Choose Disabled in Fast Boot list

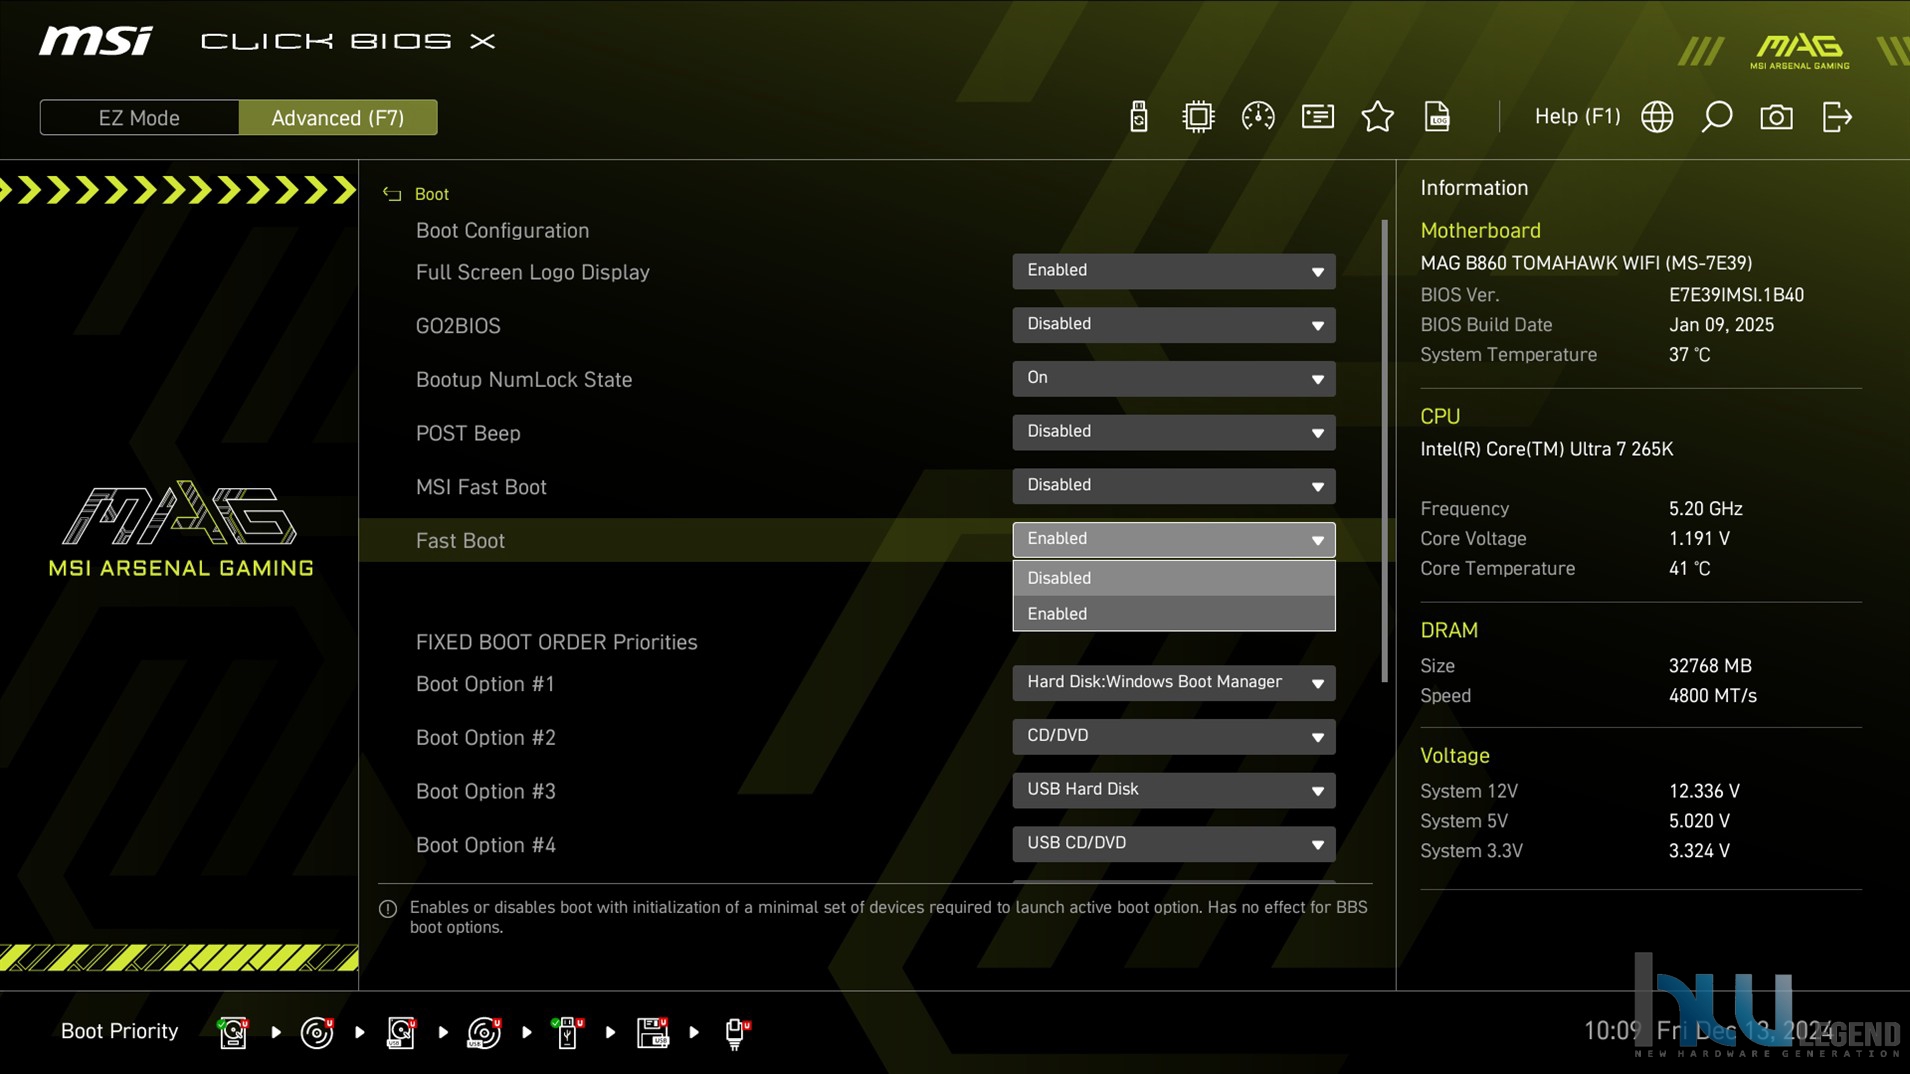pyautogui.click(x=1173, y=578)
